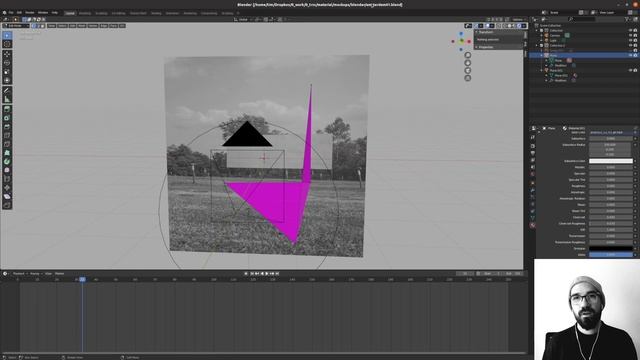The width and height of the screenshot is (640, 360).
Task: Collapse the Transform sidebar panel
Action: (x=476, y=32)
